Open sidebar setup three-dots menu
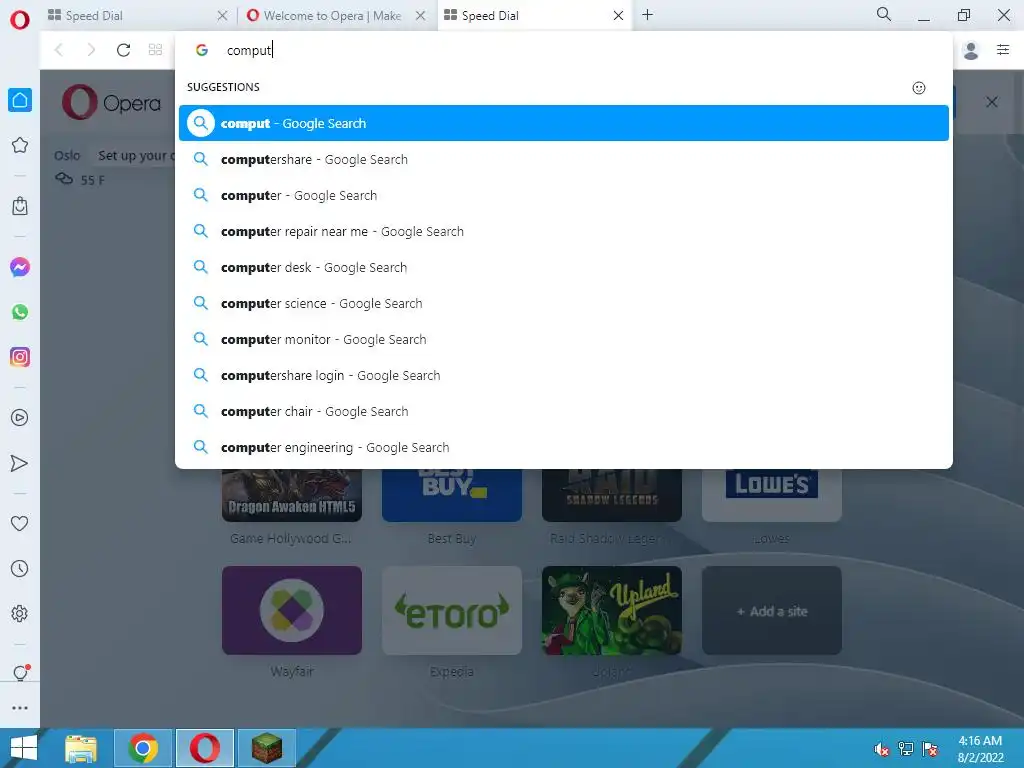Viewport: 1024px width, 768px height. pyautogui.click(x=20, y=708)
